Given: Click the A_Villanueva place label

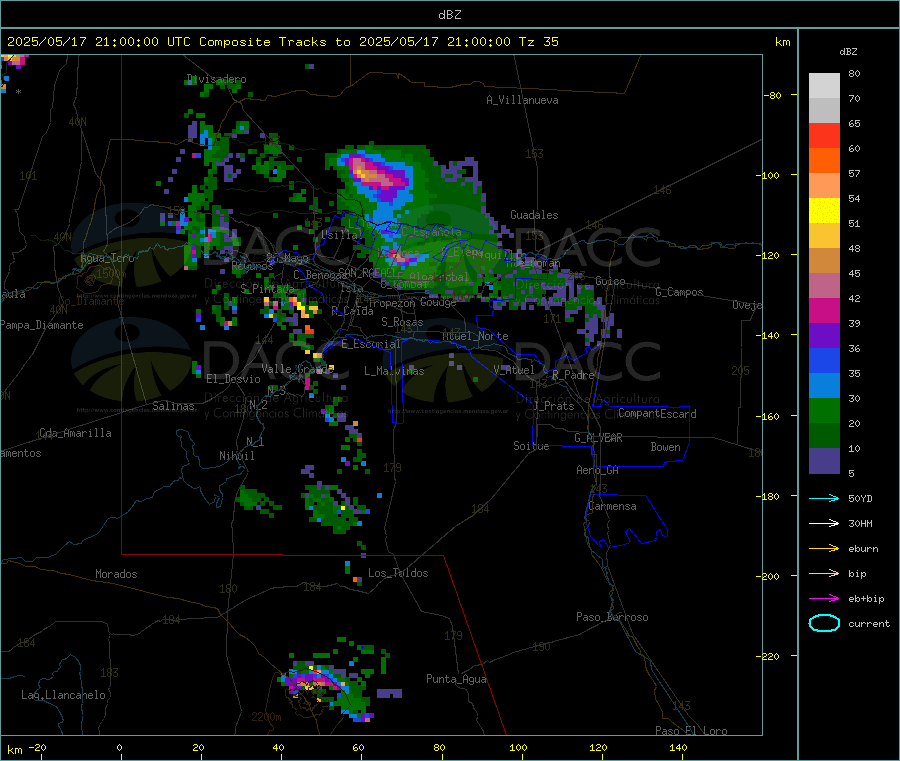Looking at the screenshot, I should (x=522, y=100).
